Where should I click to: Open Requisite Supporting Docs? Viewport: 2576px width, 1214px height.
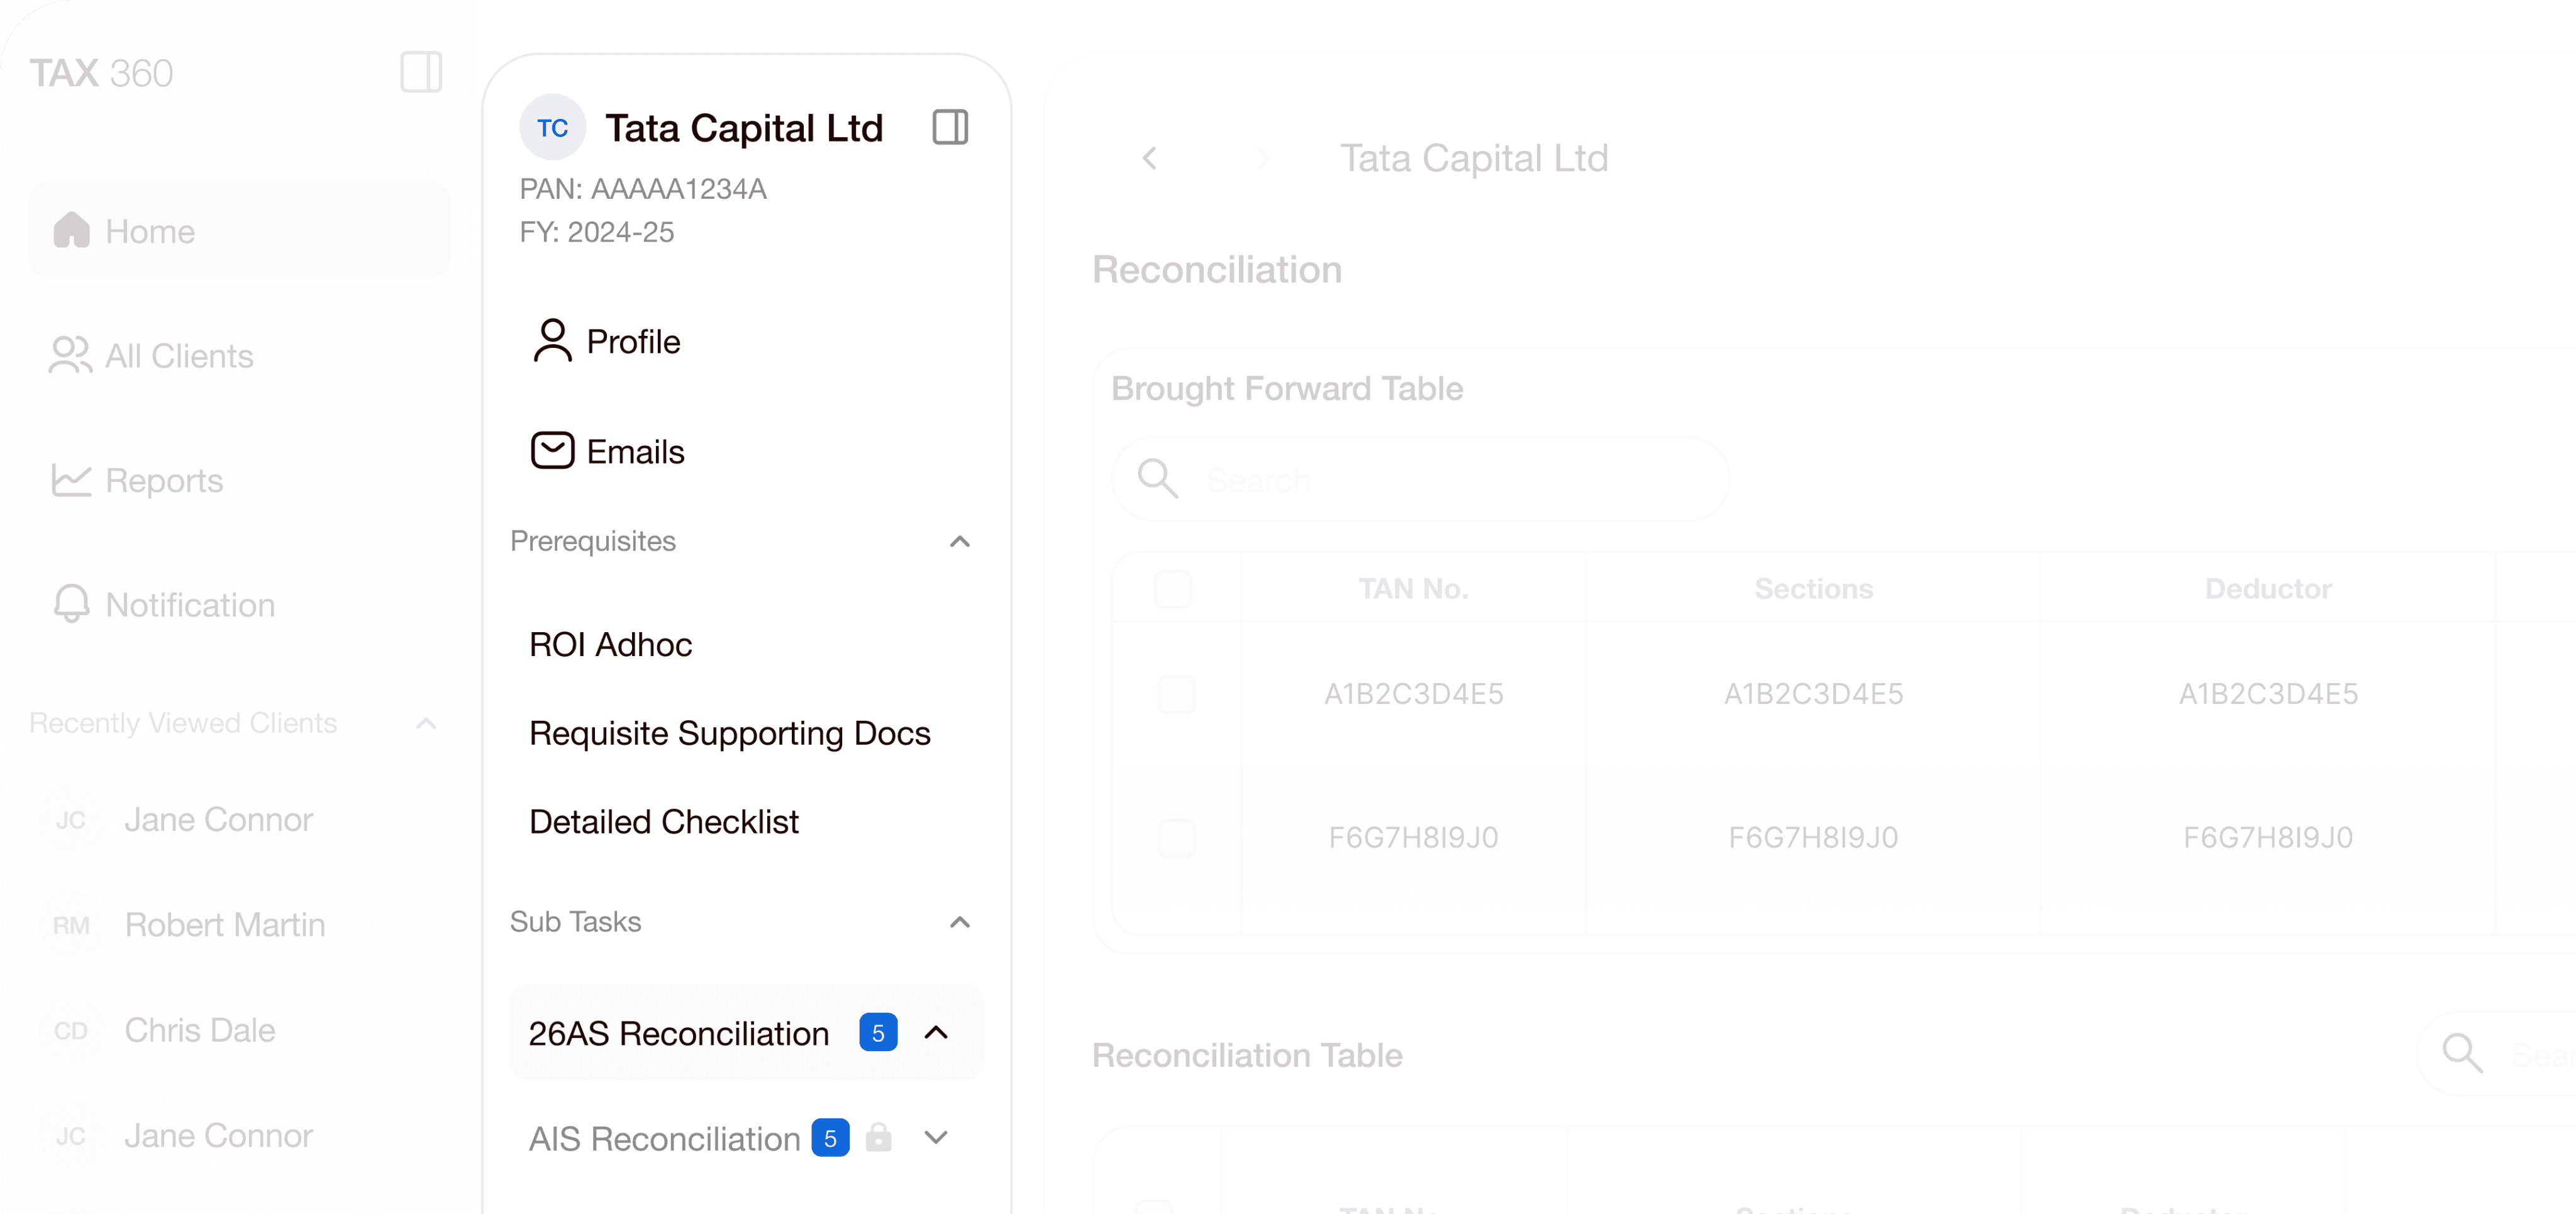pos(729,733)
